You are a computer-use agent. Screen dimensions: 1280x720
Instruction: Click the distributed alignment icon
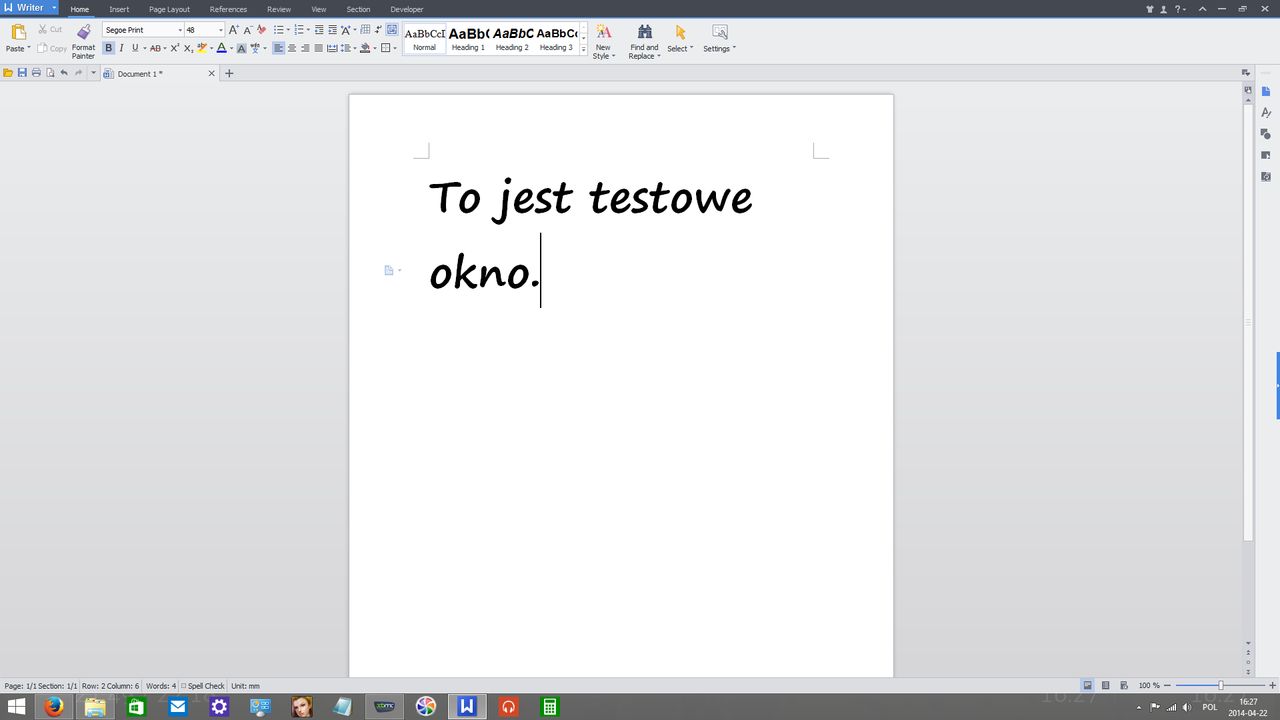tap(332, 48)
